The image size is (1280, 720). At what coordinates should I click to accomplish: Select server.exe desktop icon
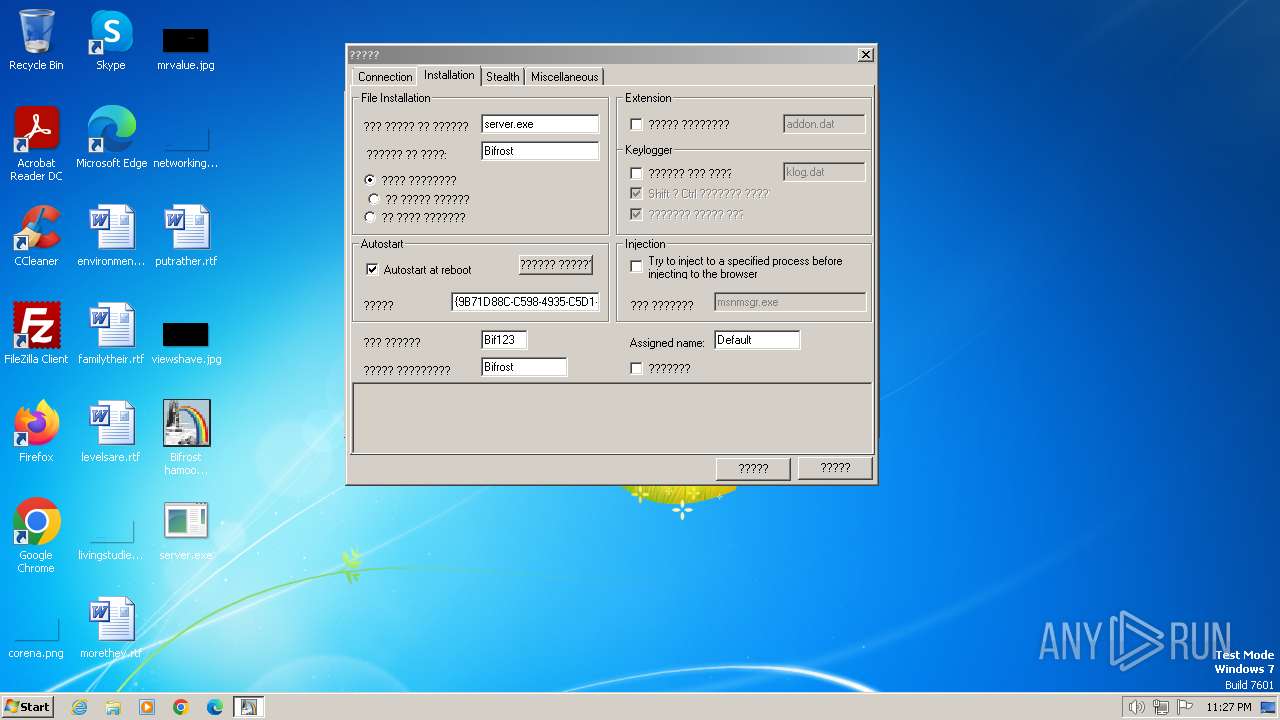click(x=186, y=531)
